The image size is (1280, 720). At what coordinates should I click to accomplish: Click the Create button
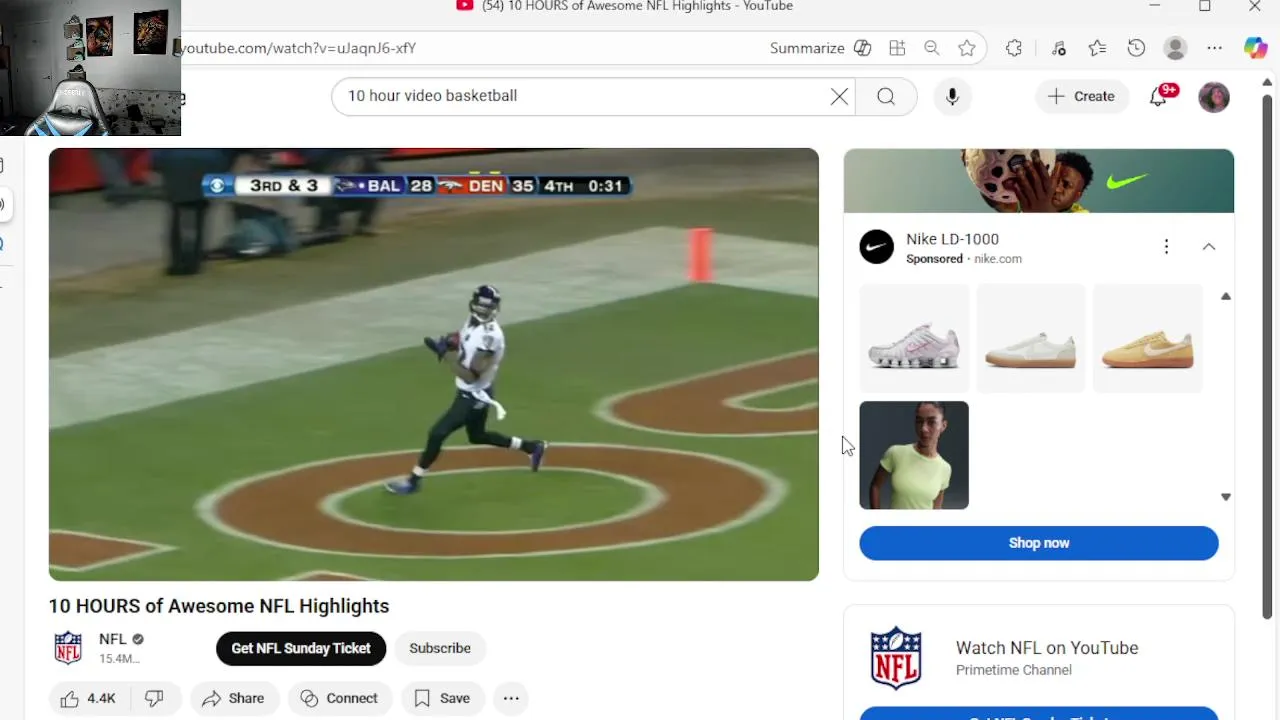[x=1082, y=96]
